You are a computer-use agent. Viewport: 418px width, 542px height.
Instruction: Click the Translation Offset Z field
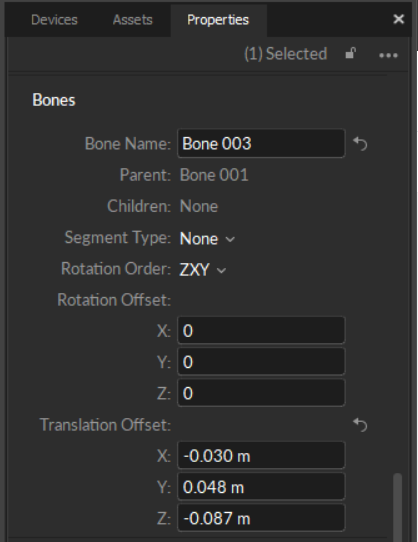tap(261, 518)
